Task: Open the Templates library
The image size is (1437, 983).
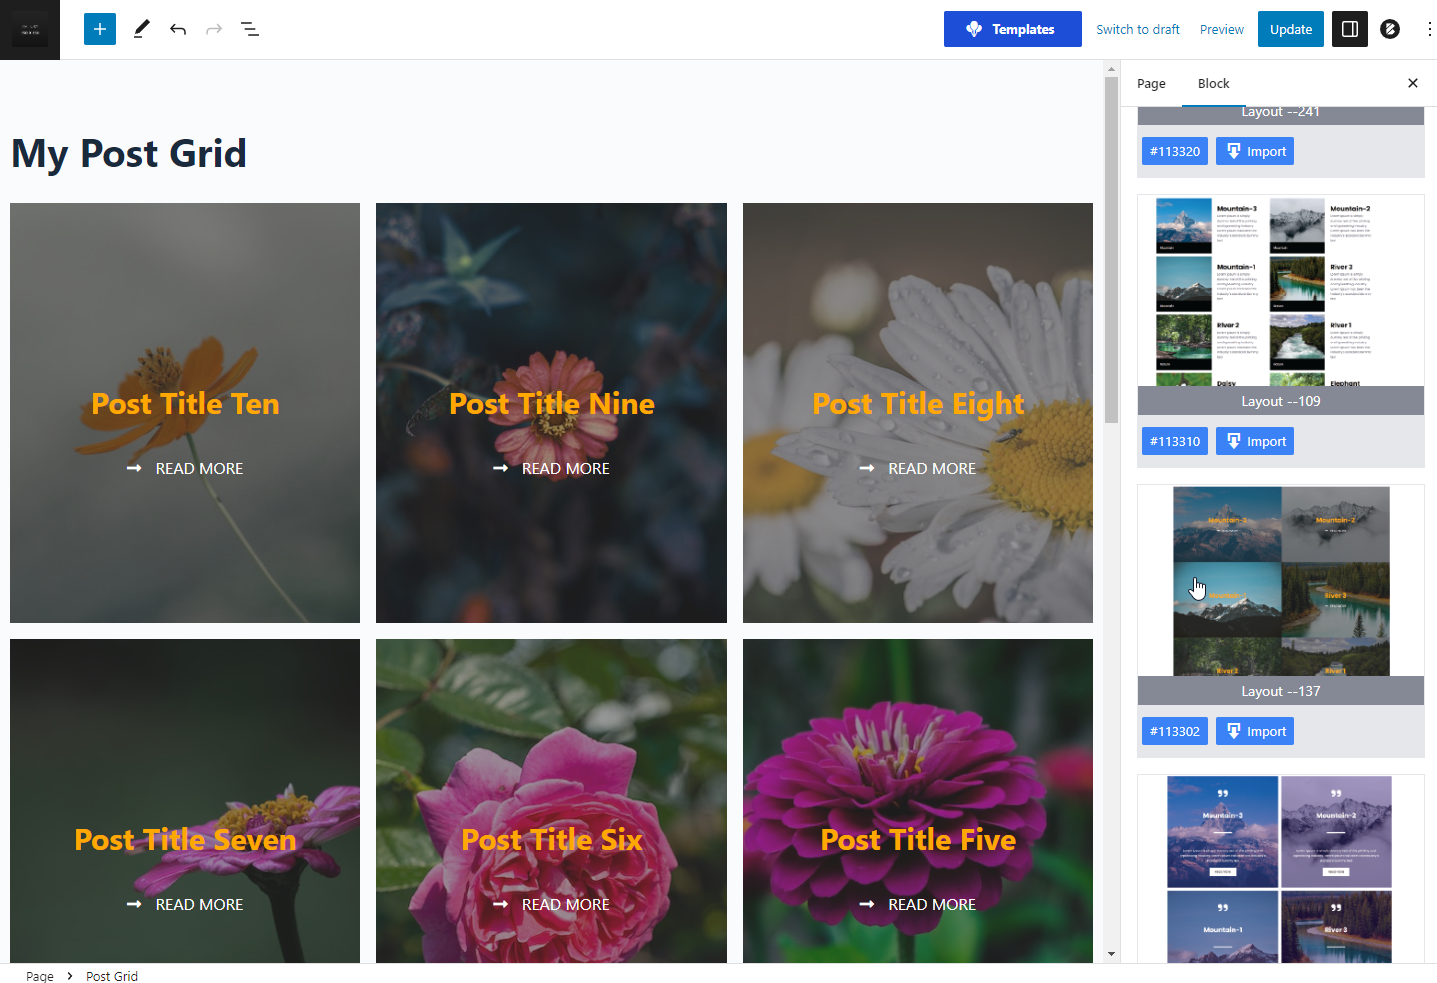Action: tap(1012, 29)
